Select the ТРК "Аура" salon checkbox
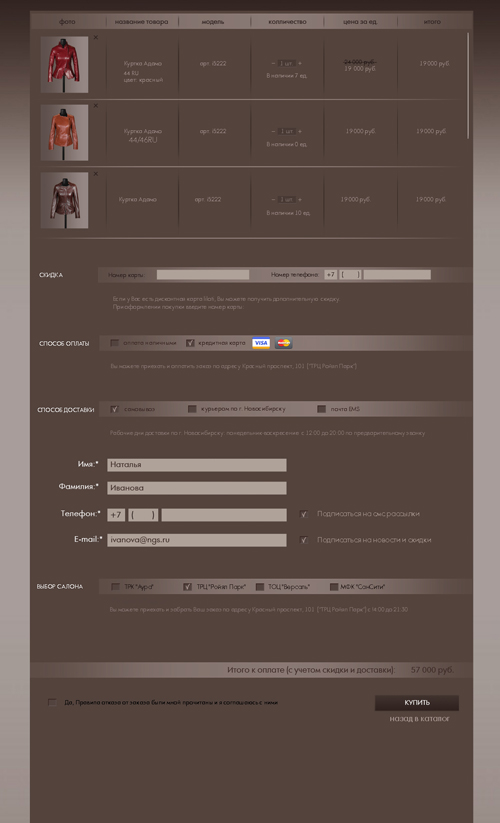 coord(115,587)
